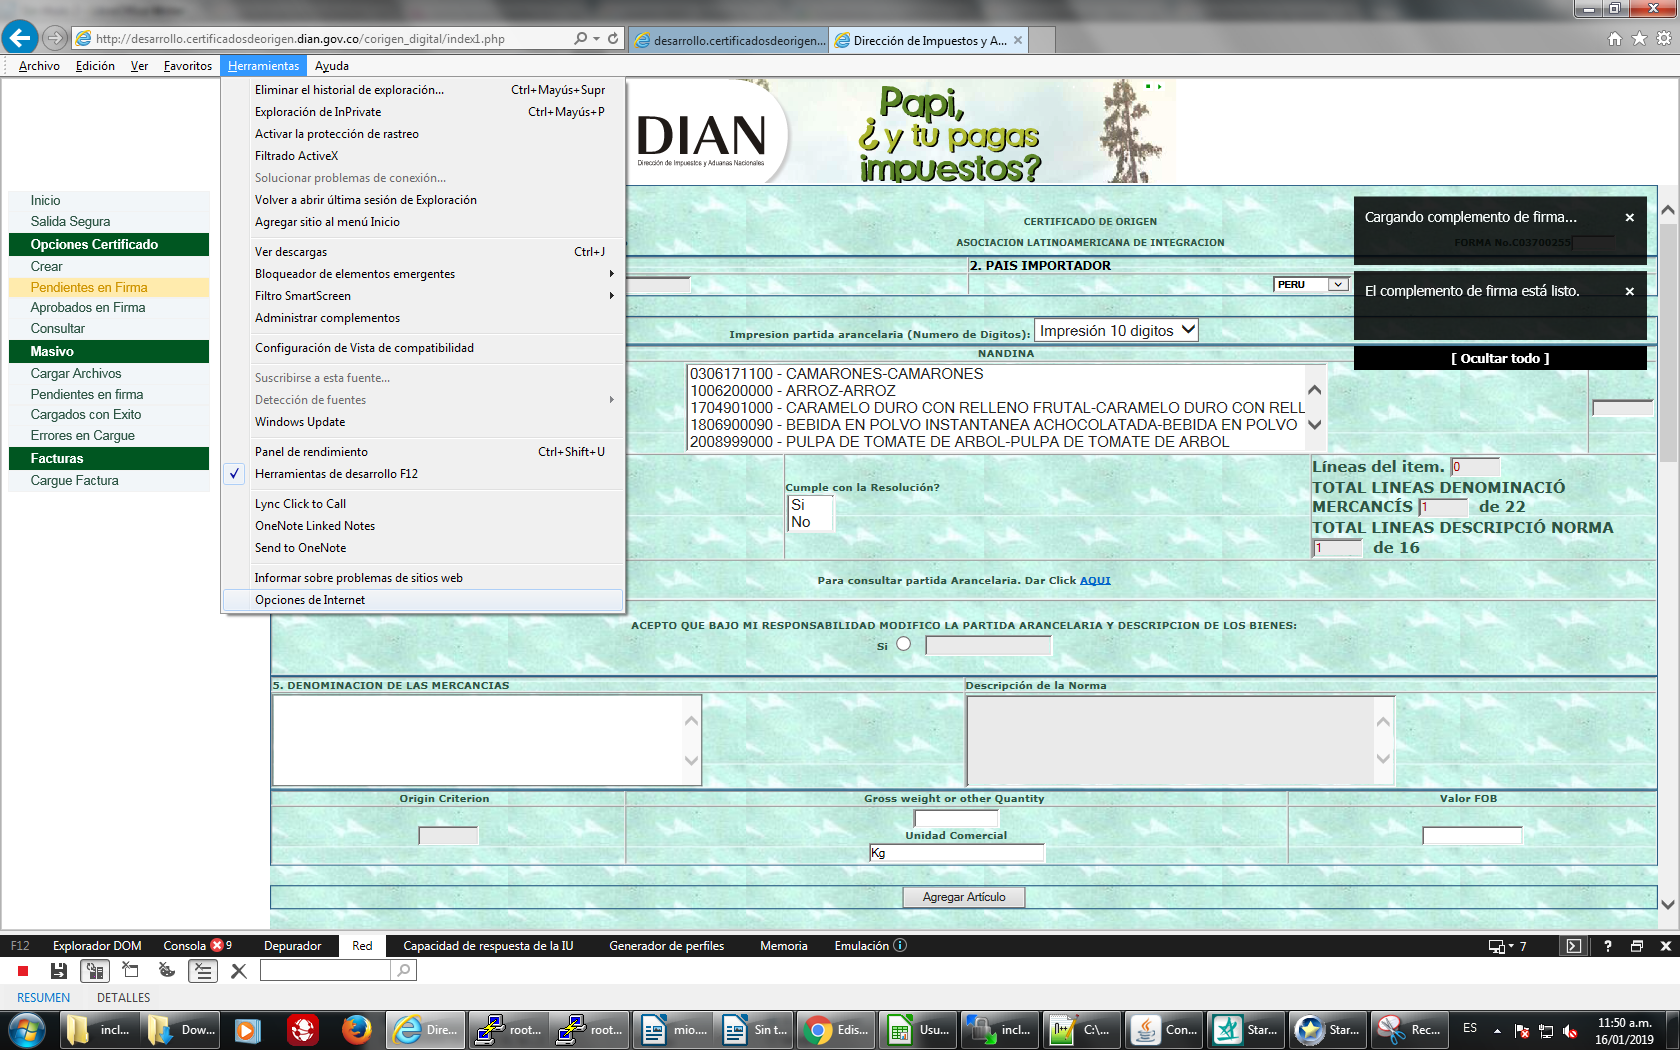Switch to the Depurador tab

[x=292, y=945]
